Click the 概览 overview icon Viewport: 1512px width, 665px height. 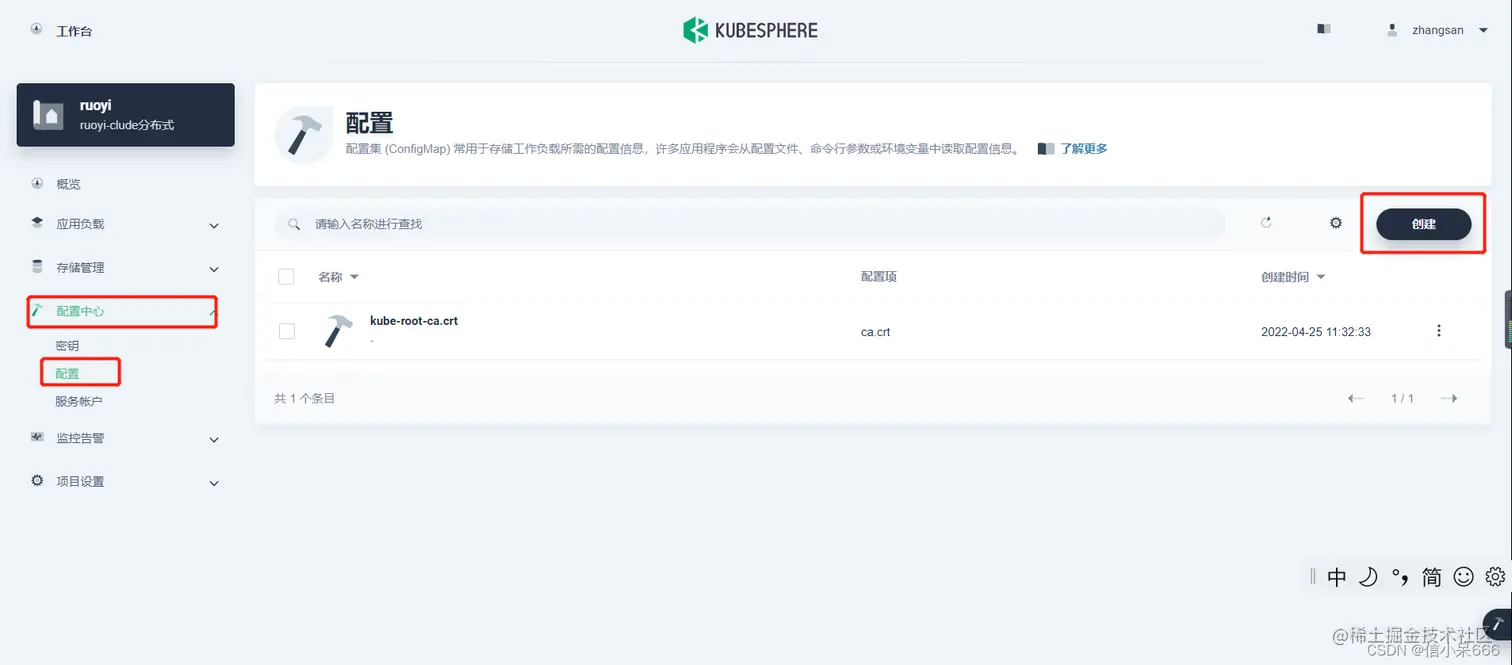pos(37,183)
